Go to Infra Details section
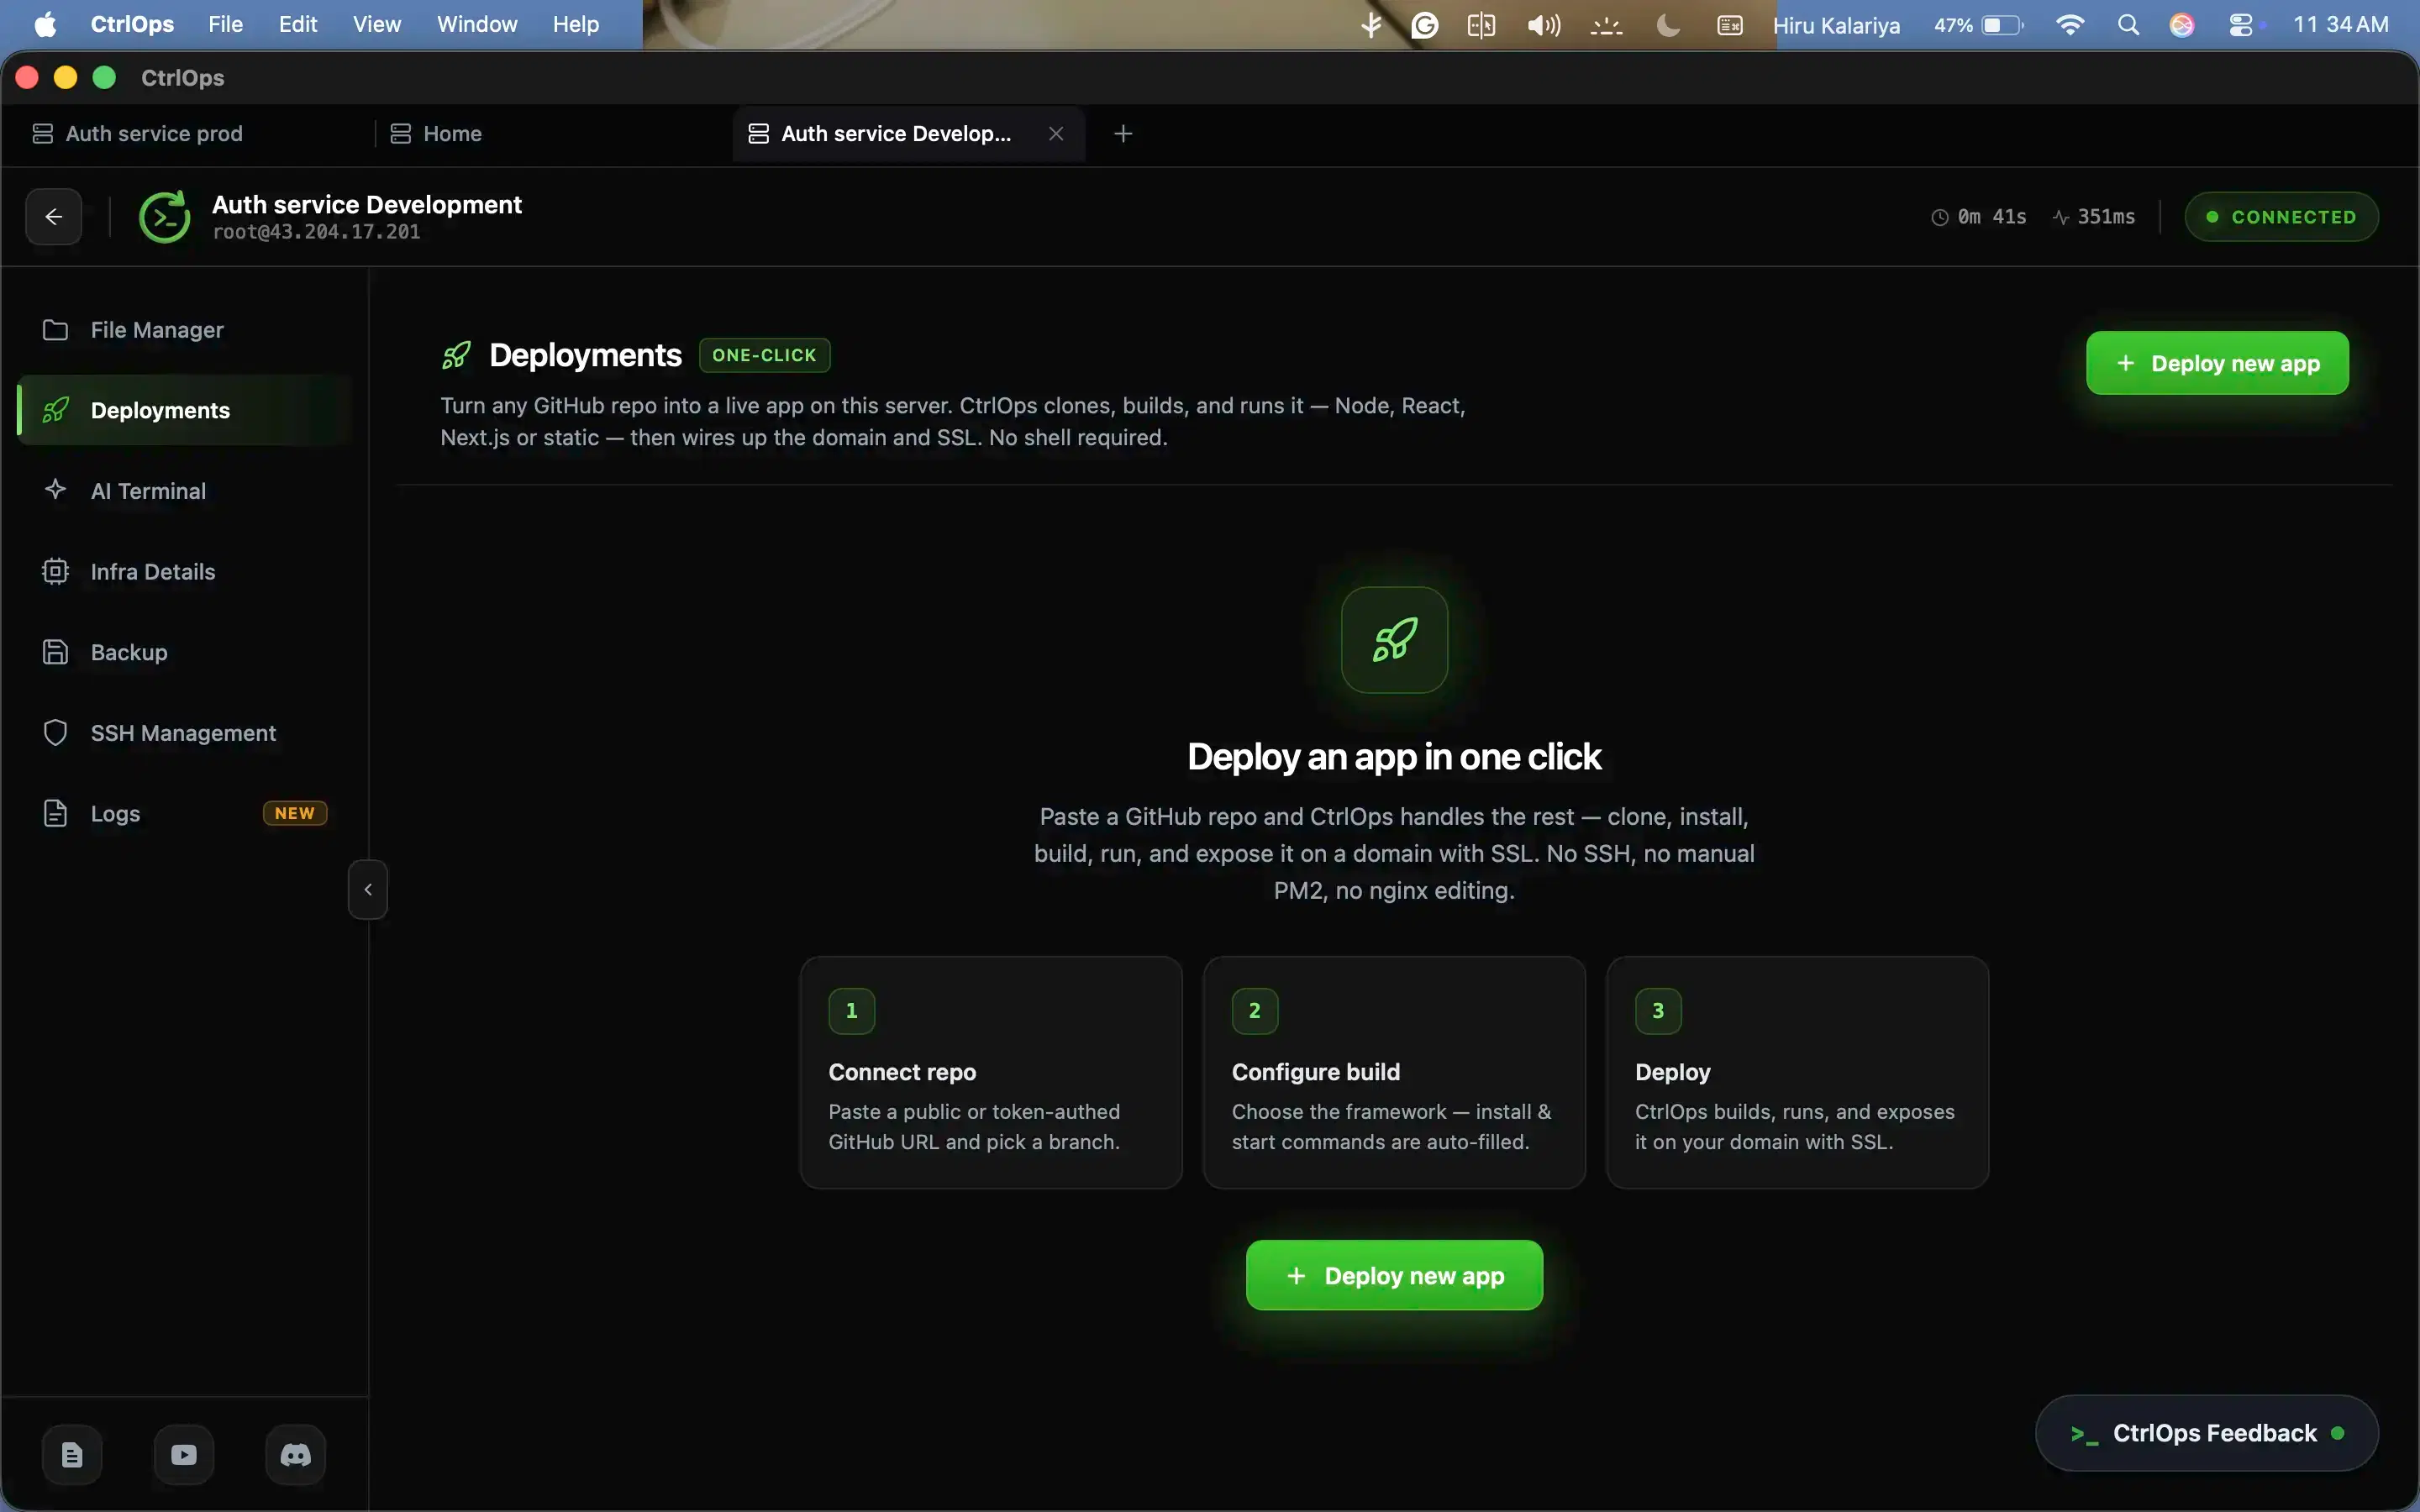 pyautogui.click(x=185, y=572)
